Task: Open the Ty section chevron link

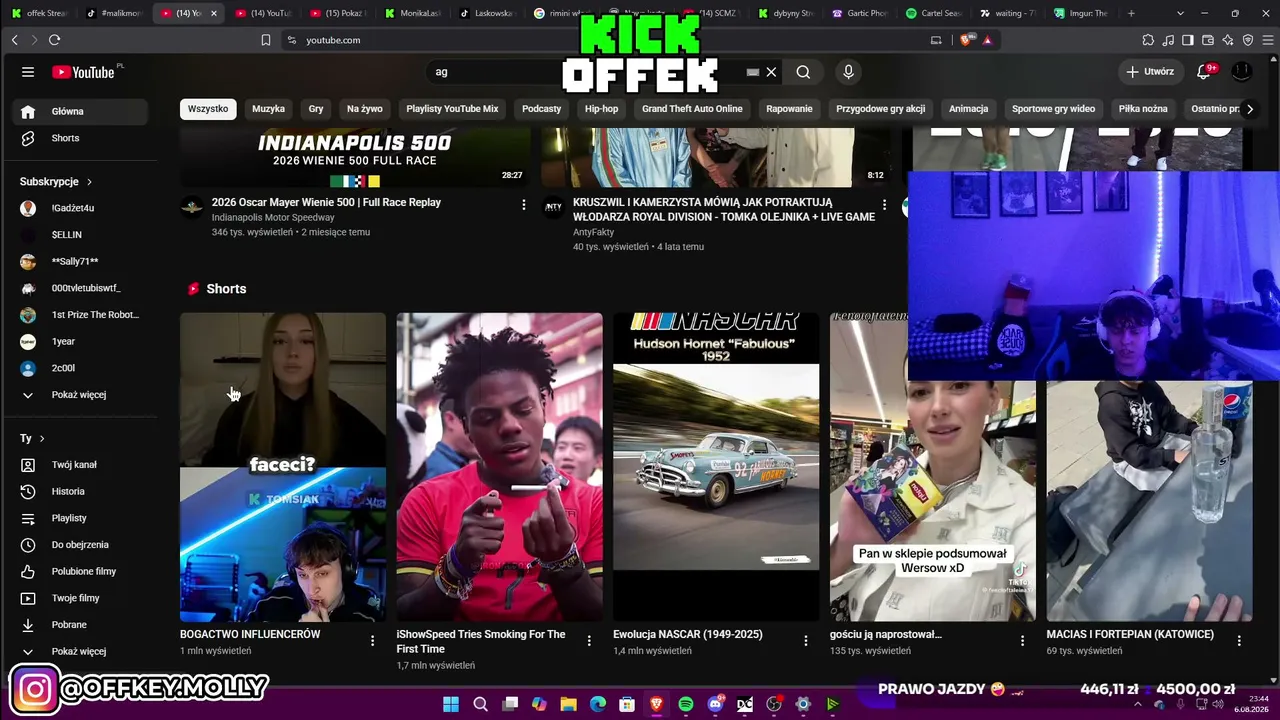Action: [32, 438]
